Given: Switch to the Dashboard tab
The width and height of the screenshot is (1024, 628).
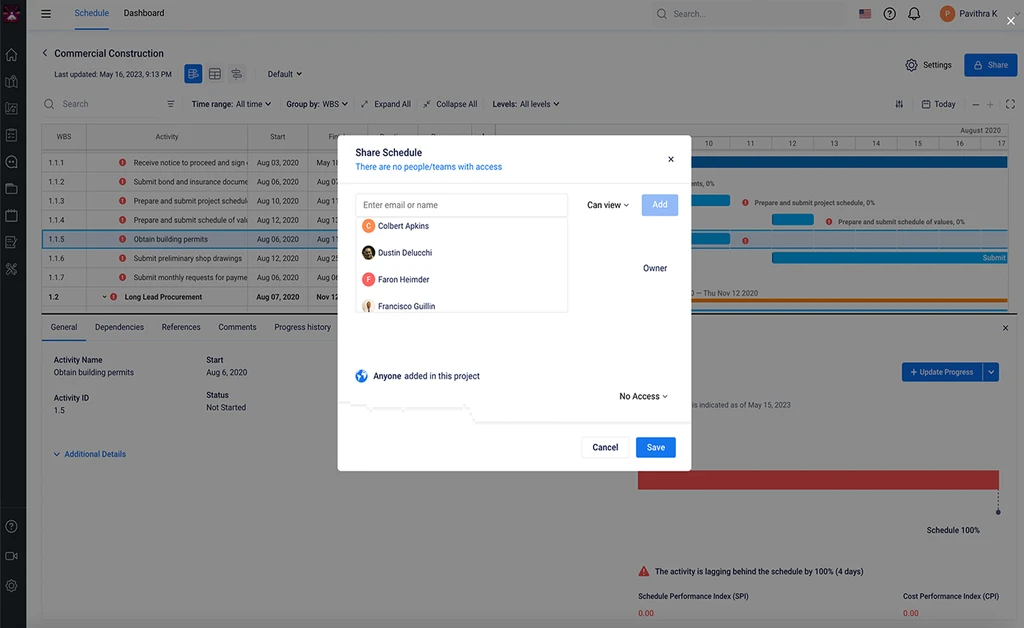Looking at the screenshot, I should click(x=144, y=13).
